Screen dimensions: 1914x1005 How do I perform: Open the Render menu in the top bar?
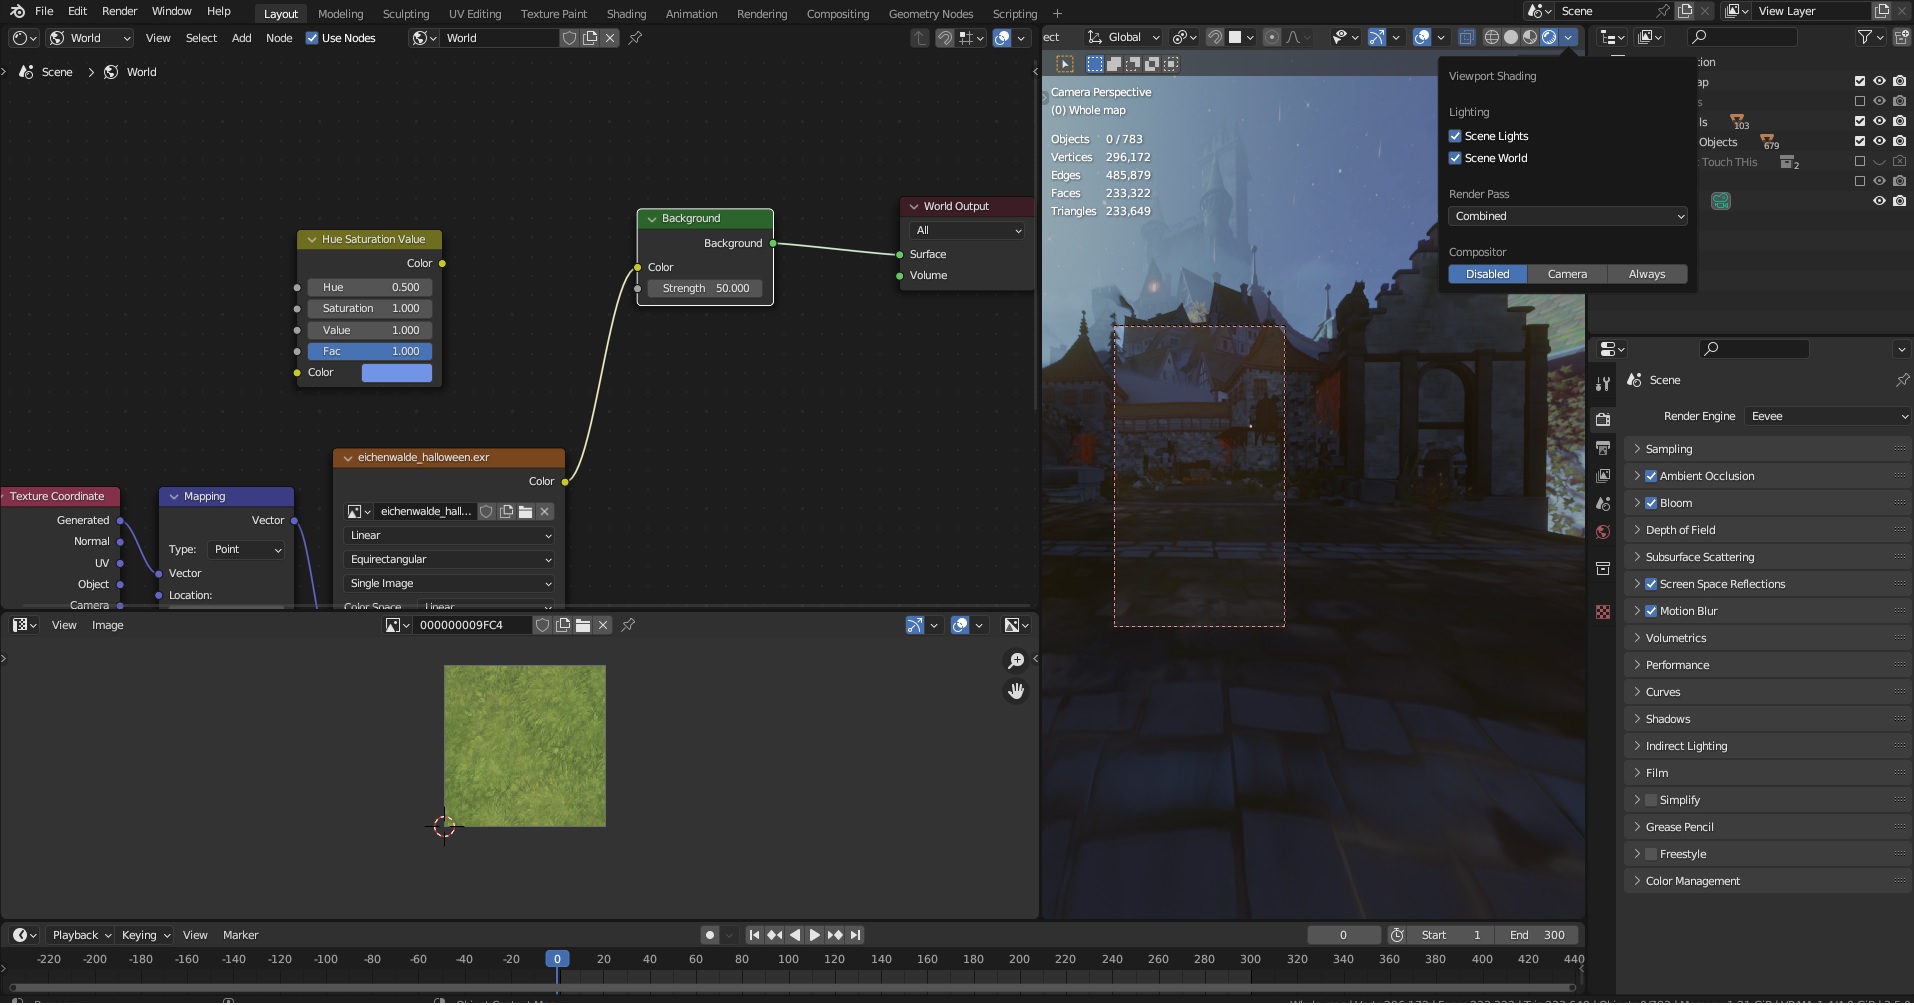point(119,11)
